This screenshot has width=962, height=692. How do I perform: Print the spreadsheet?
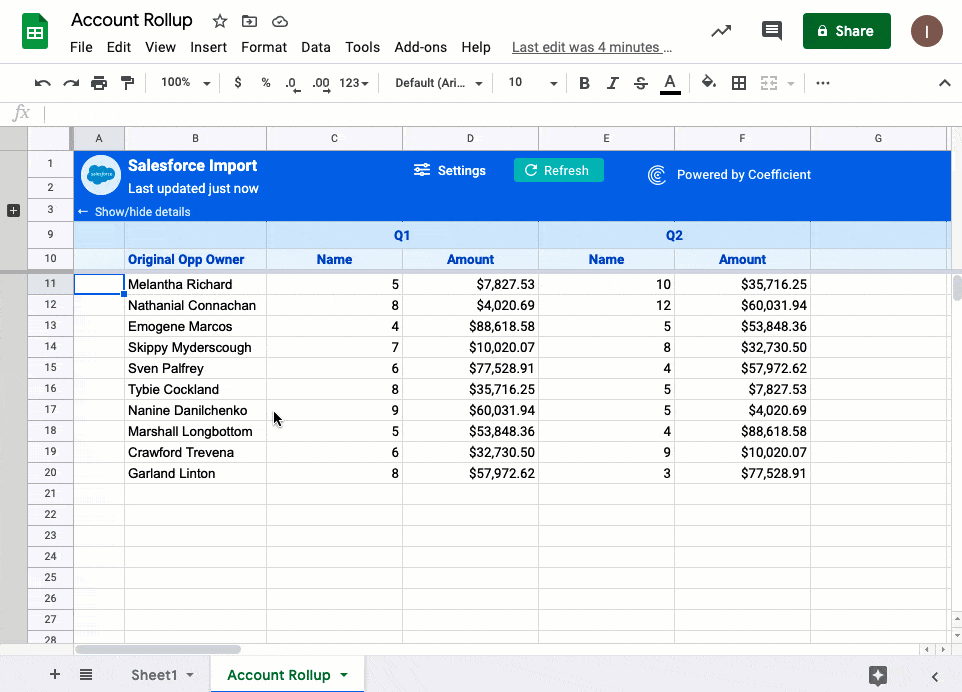click(x=99, y=83)
